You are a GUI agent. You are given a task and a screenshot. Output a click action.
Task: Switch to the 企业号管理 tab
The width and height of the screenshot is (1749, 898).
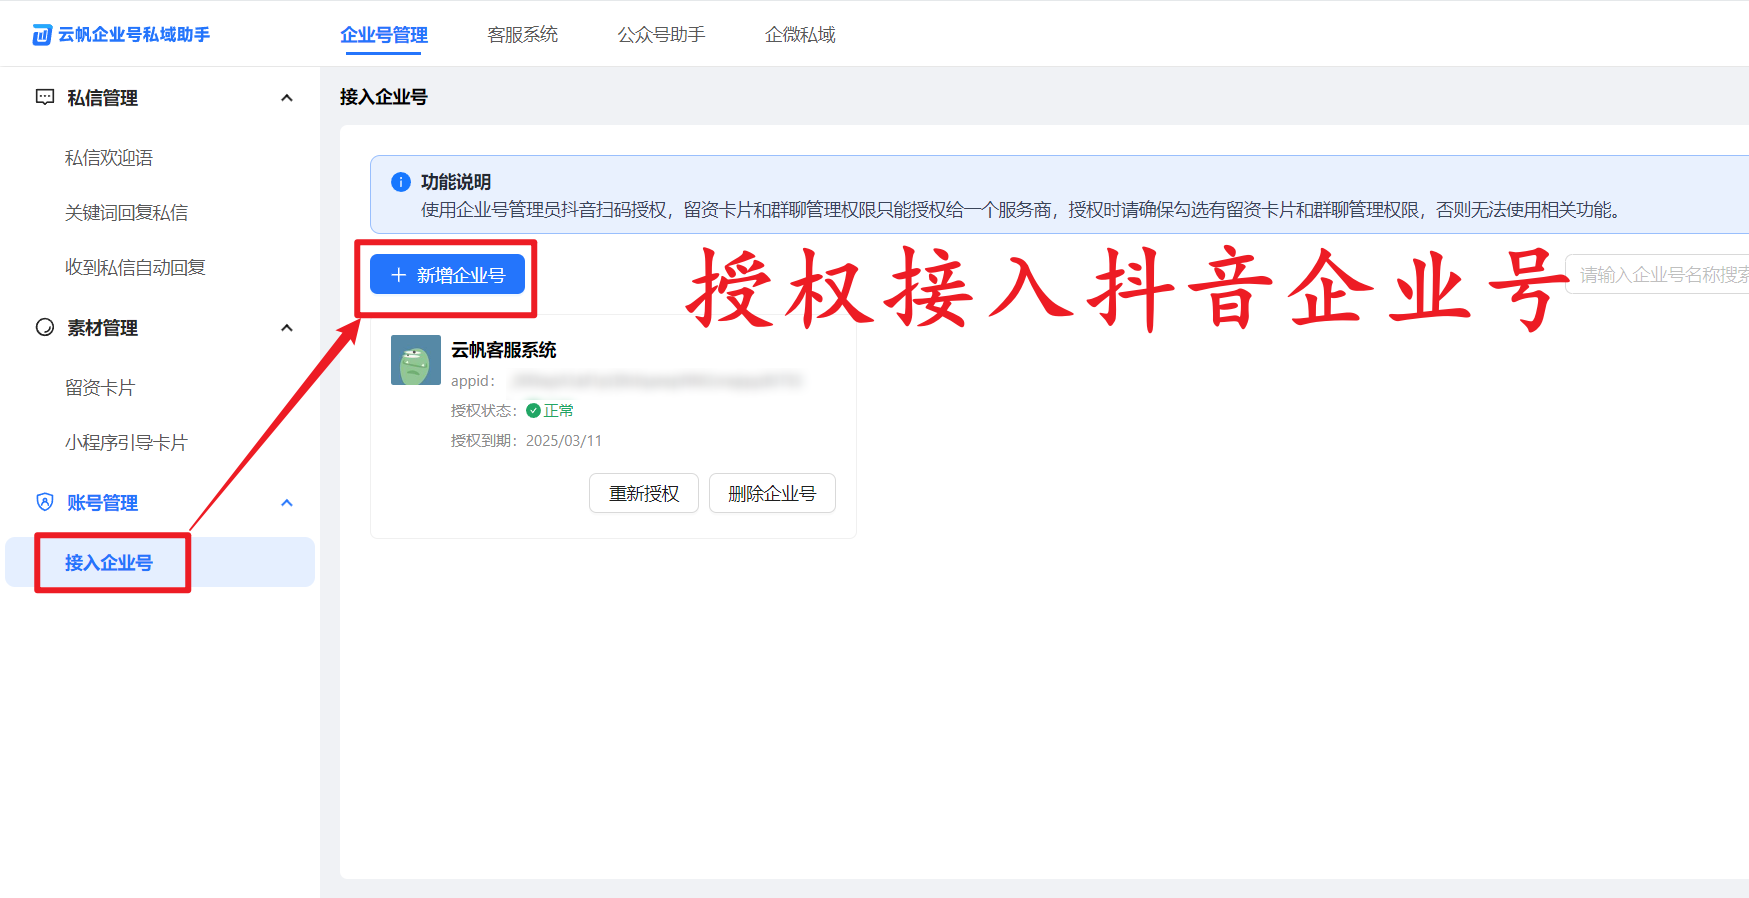click(384, 35)
